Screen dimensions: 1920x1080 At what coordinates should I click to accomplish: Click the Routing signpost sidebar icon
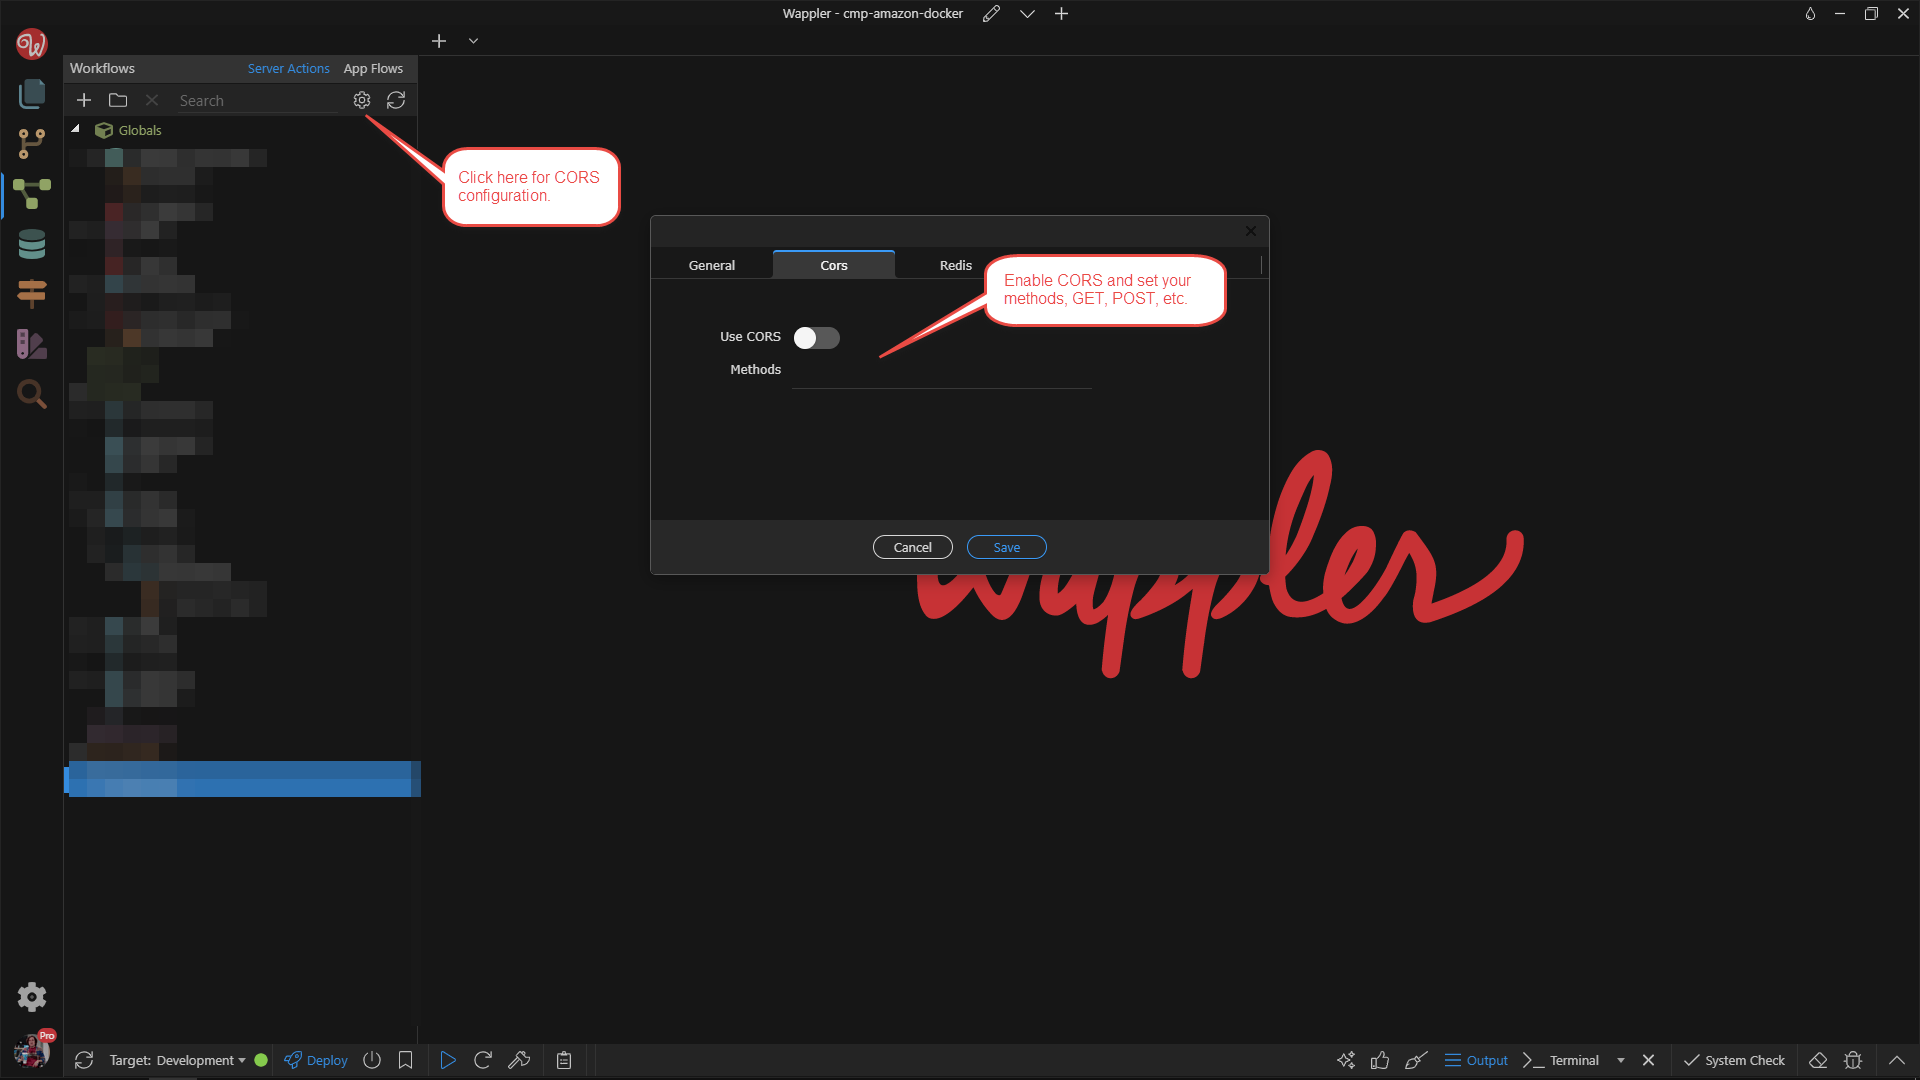tap(32, 293)
